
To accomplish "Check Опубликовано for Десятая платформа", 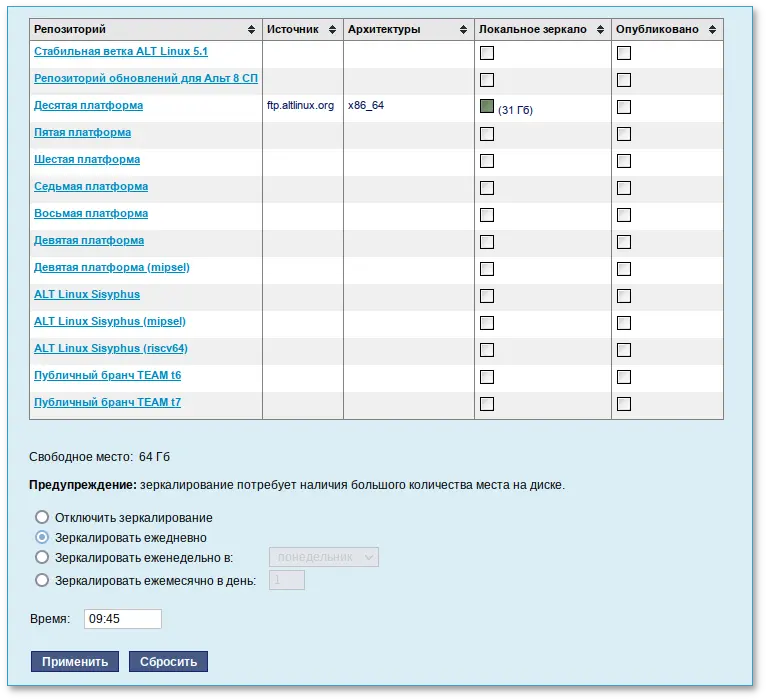I will 624,107.
